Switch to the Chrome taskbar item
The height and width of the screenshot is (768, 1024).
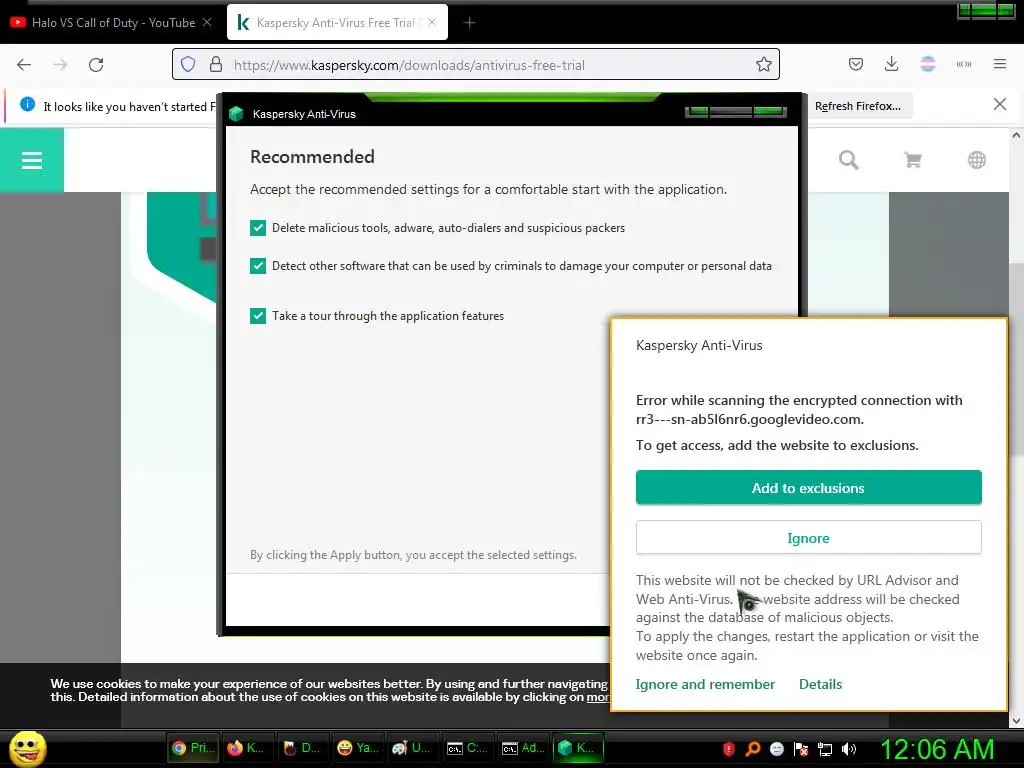tap(193, 748)
